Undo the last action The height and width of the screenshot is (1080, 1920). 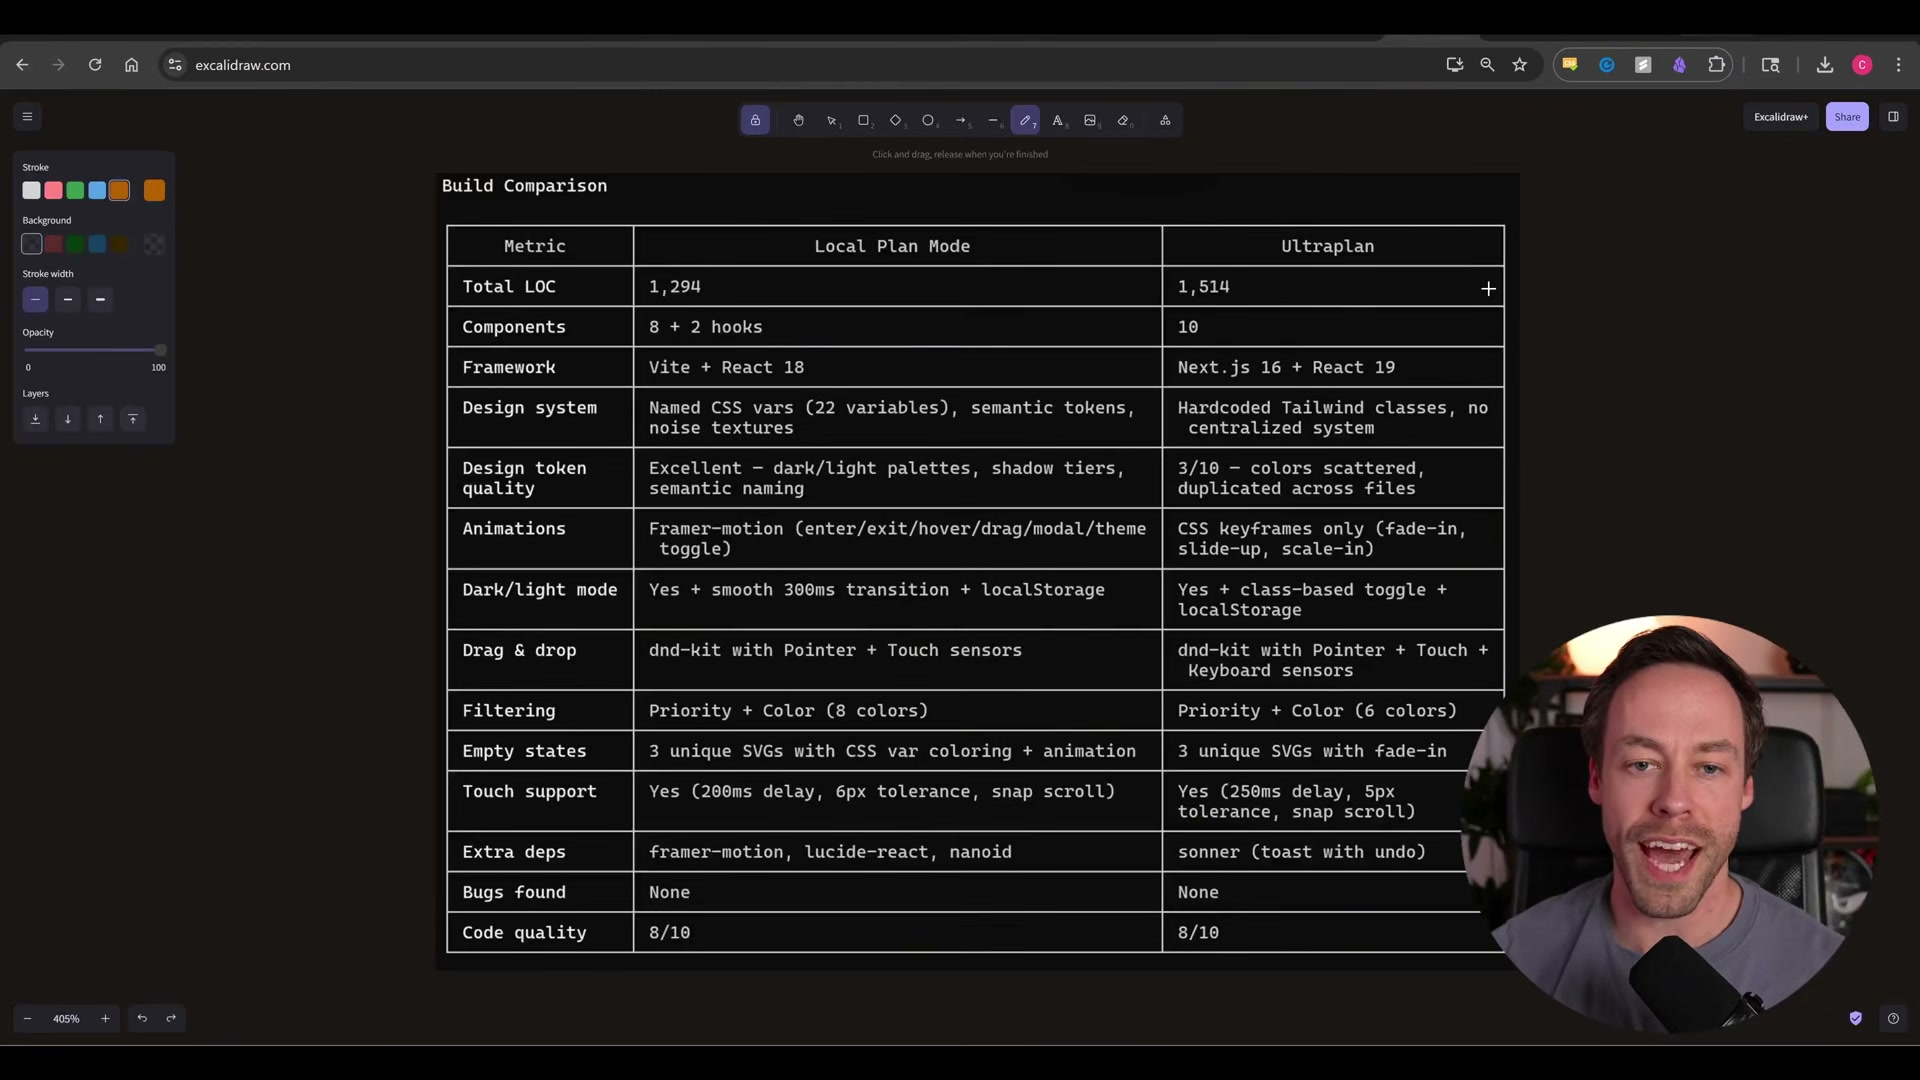pyautogui.click(x=142, y=1019)
